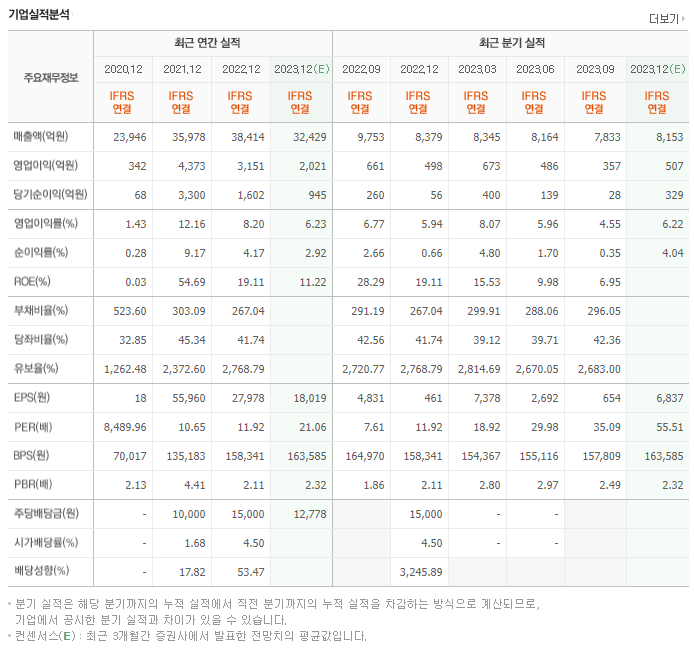
Task: Click the revenue value 38,414
Action: click(x=247, y=137)
